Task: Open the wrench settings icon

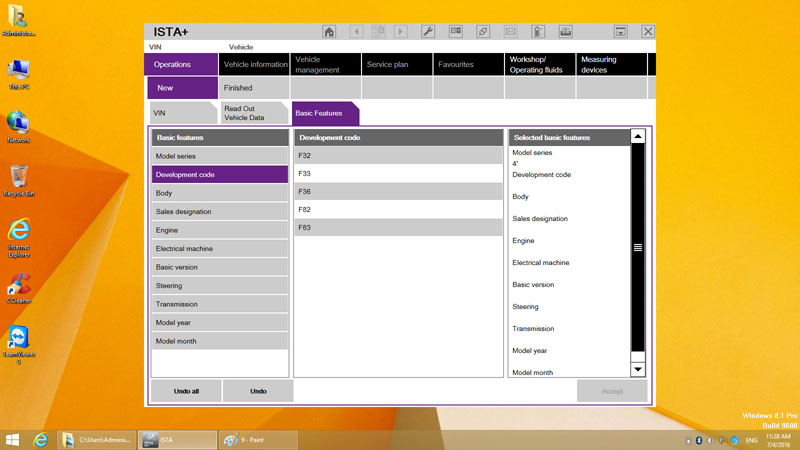Action: tap(428, 32)
